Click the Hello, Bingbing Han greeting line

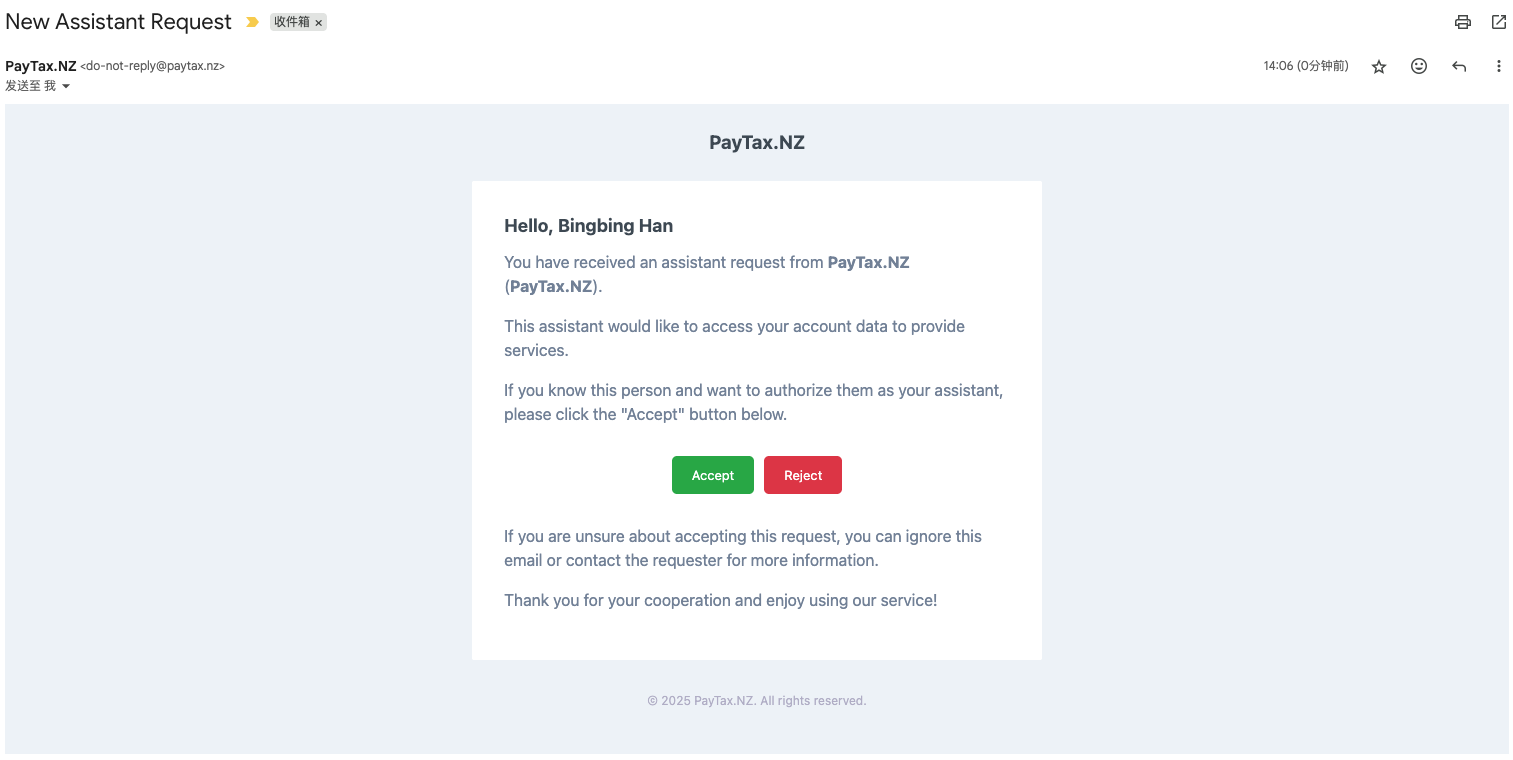588,226
